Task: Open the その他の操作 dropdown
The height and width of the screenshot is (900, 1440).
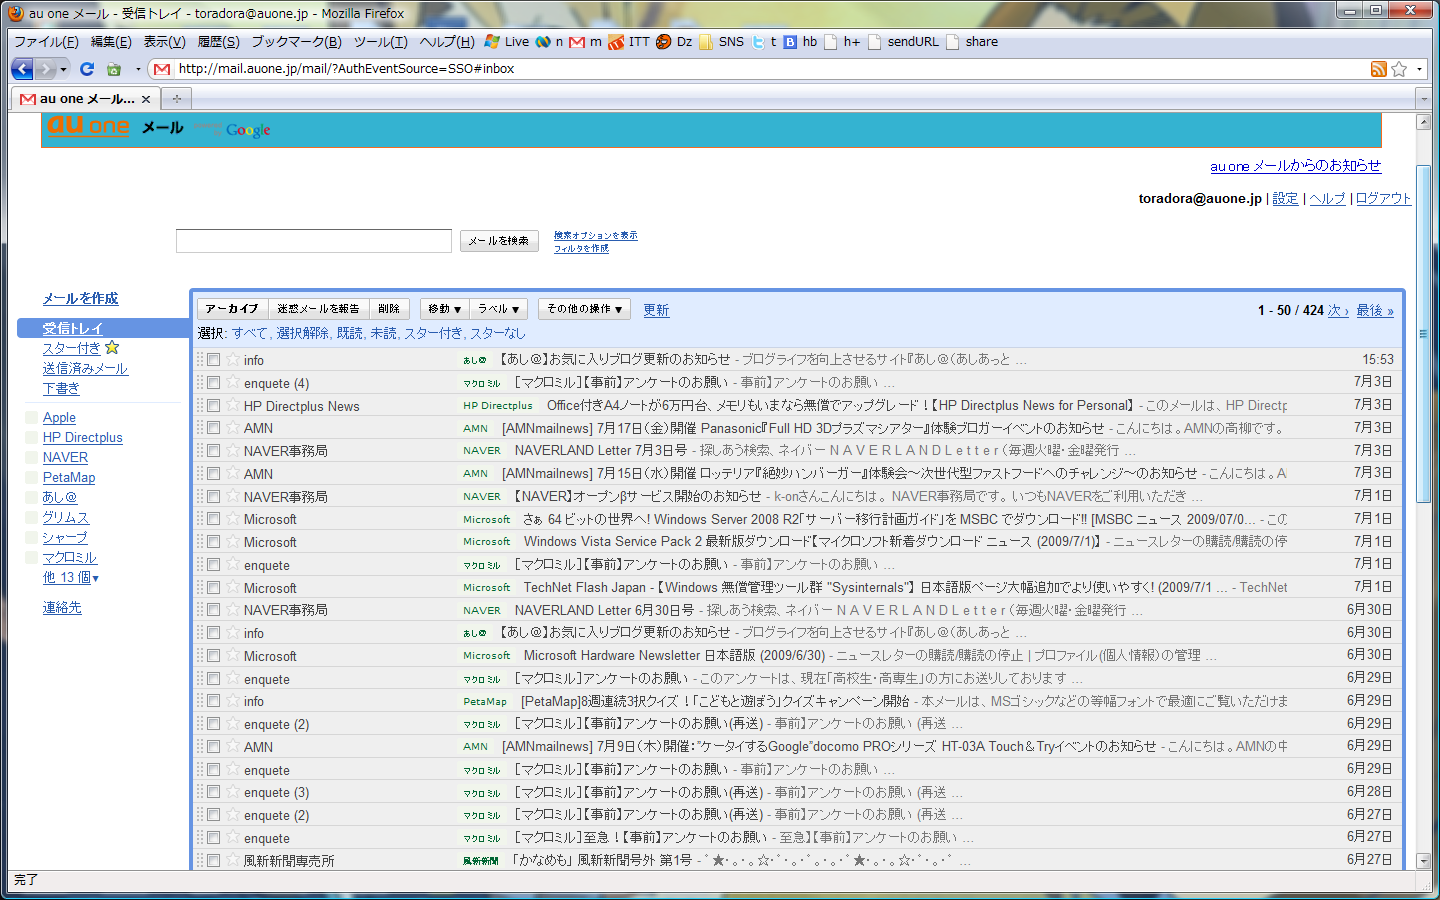Action: (x=584, y=309)
